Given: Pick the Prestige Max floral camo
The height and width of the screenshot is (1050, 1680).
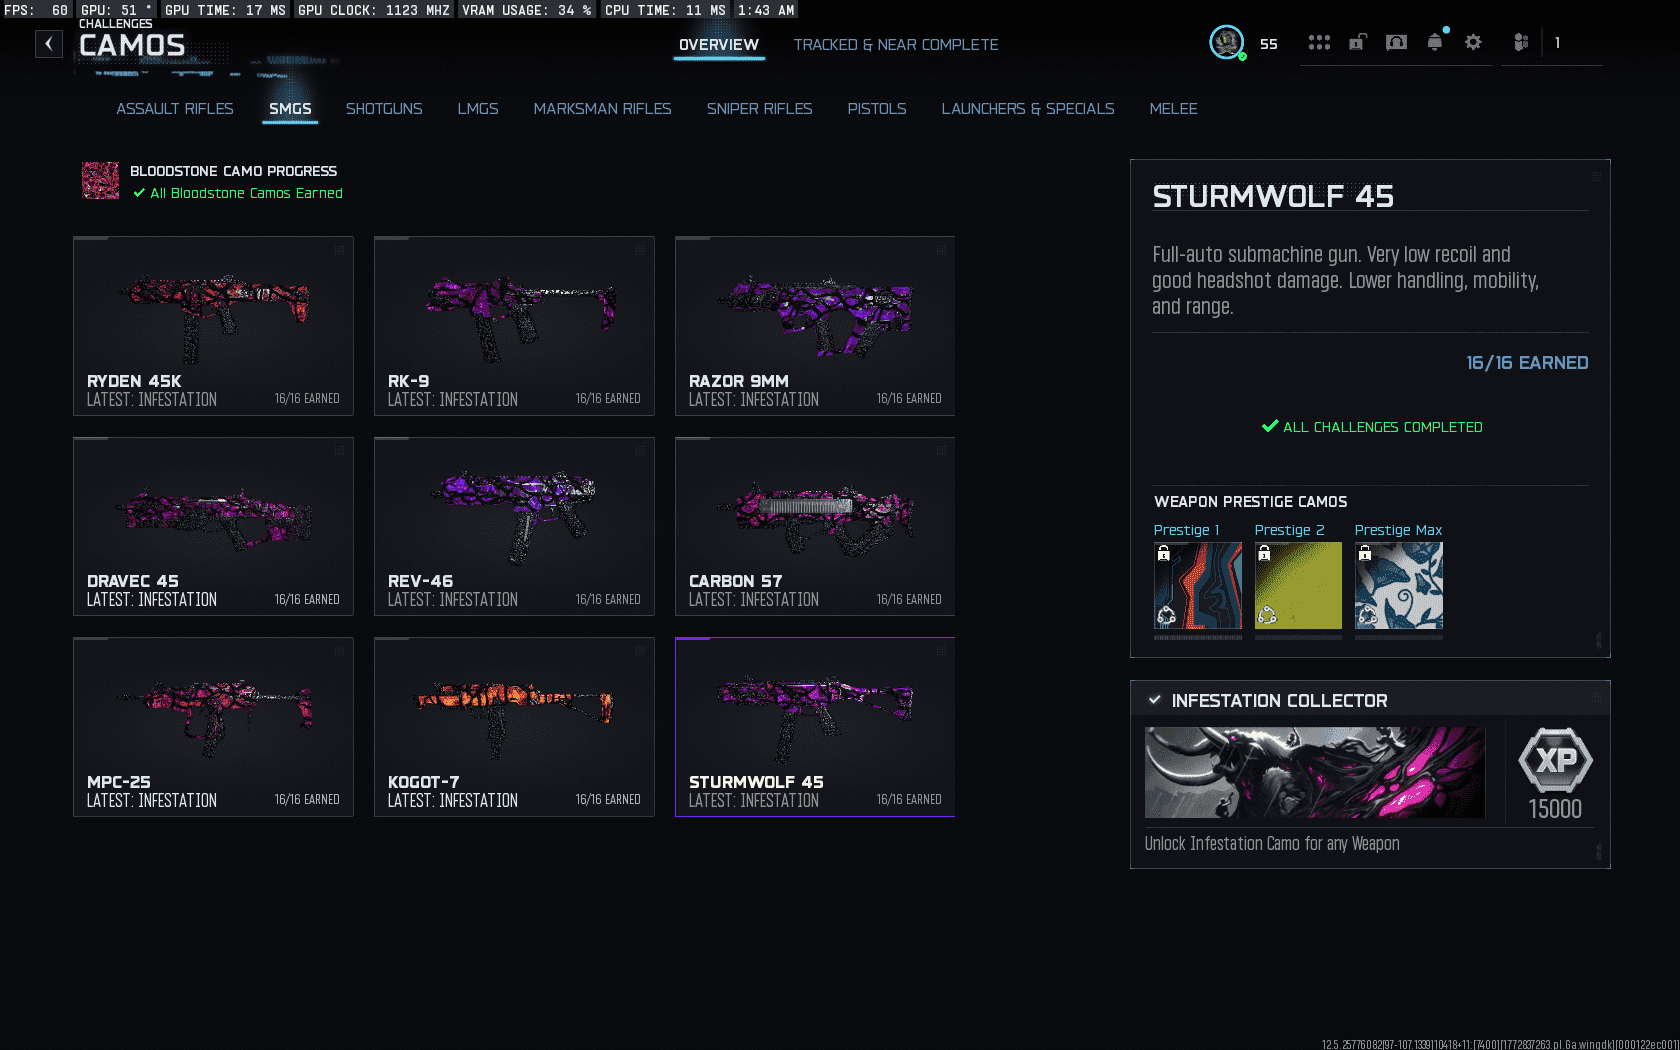Looking at the screenshot, I should tap(1398, 586).
